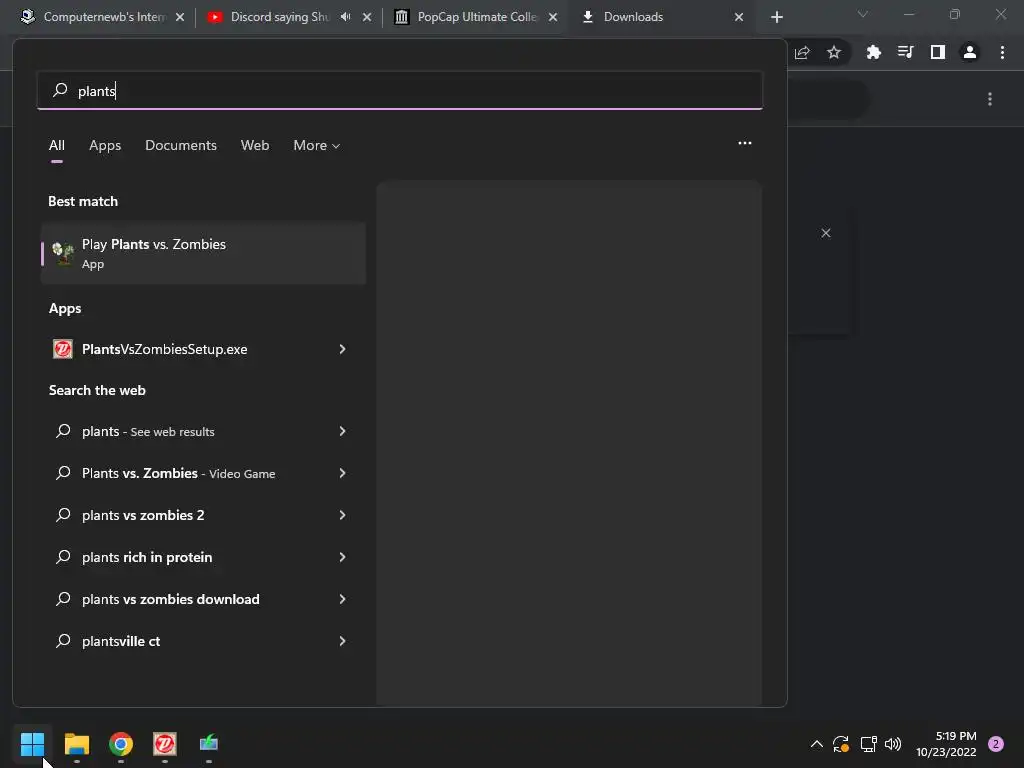The image size is (1024, 768).
Task: Dismiss the download card with its X
Action: [x=826, y=233]
